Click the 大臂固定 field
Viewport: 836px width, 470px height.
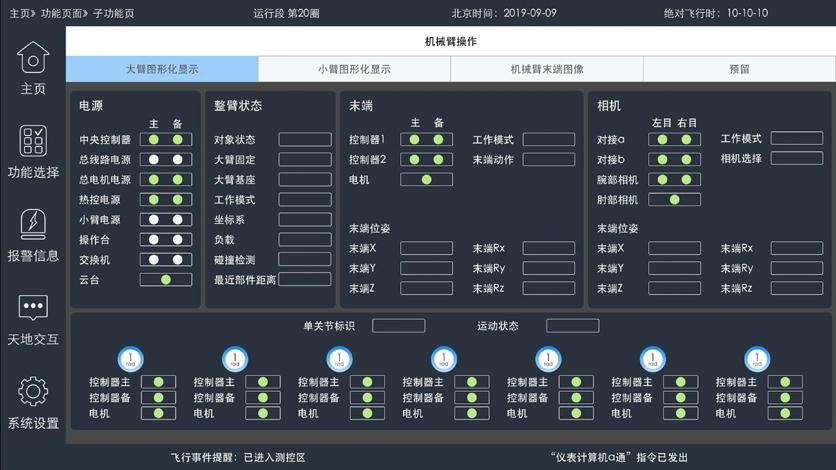pos(305,159)
